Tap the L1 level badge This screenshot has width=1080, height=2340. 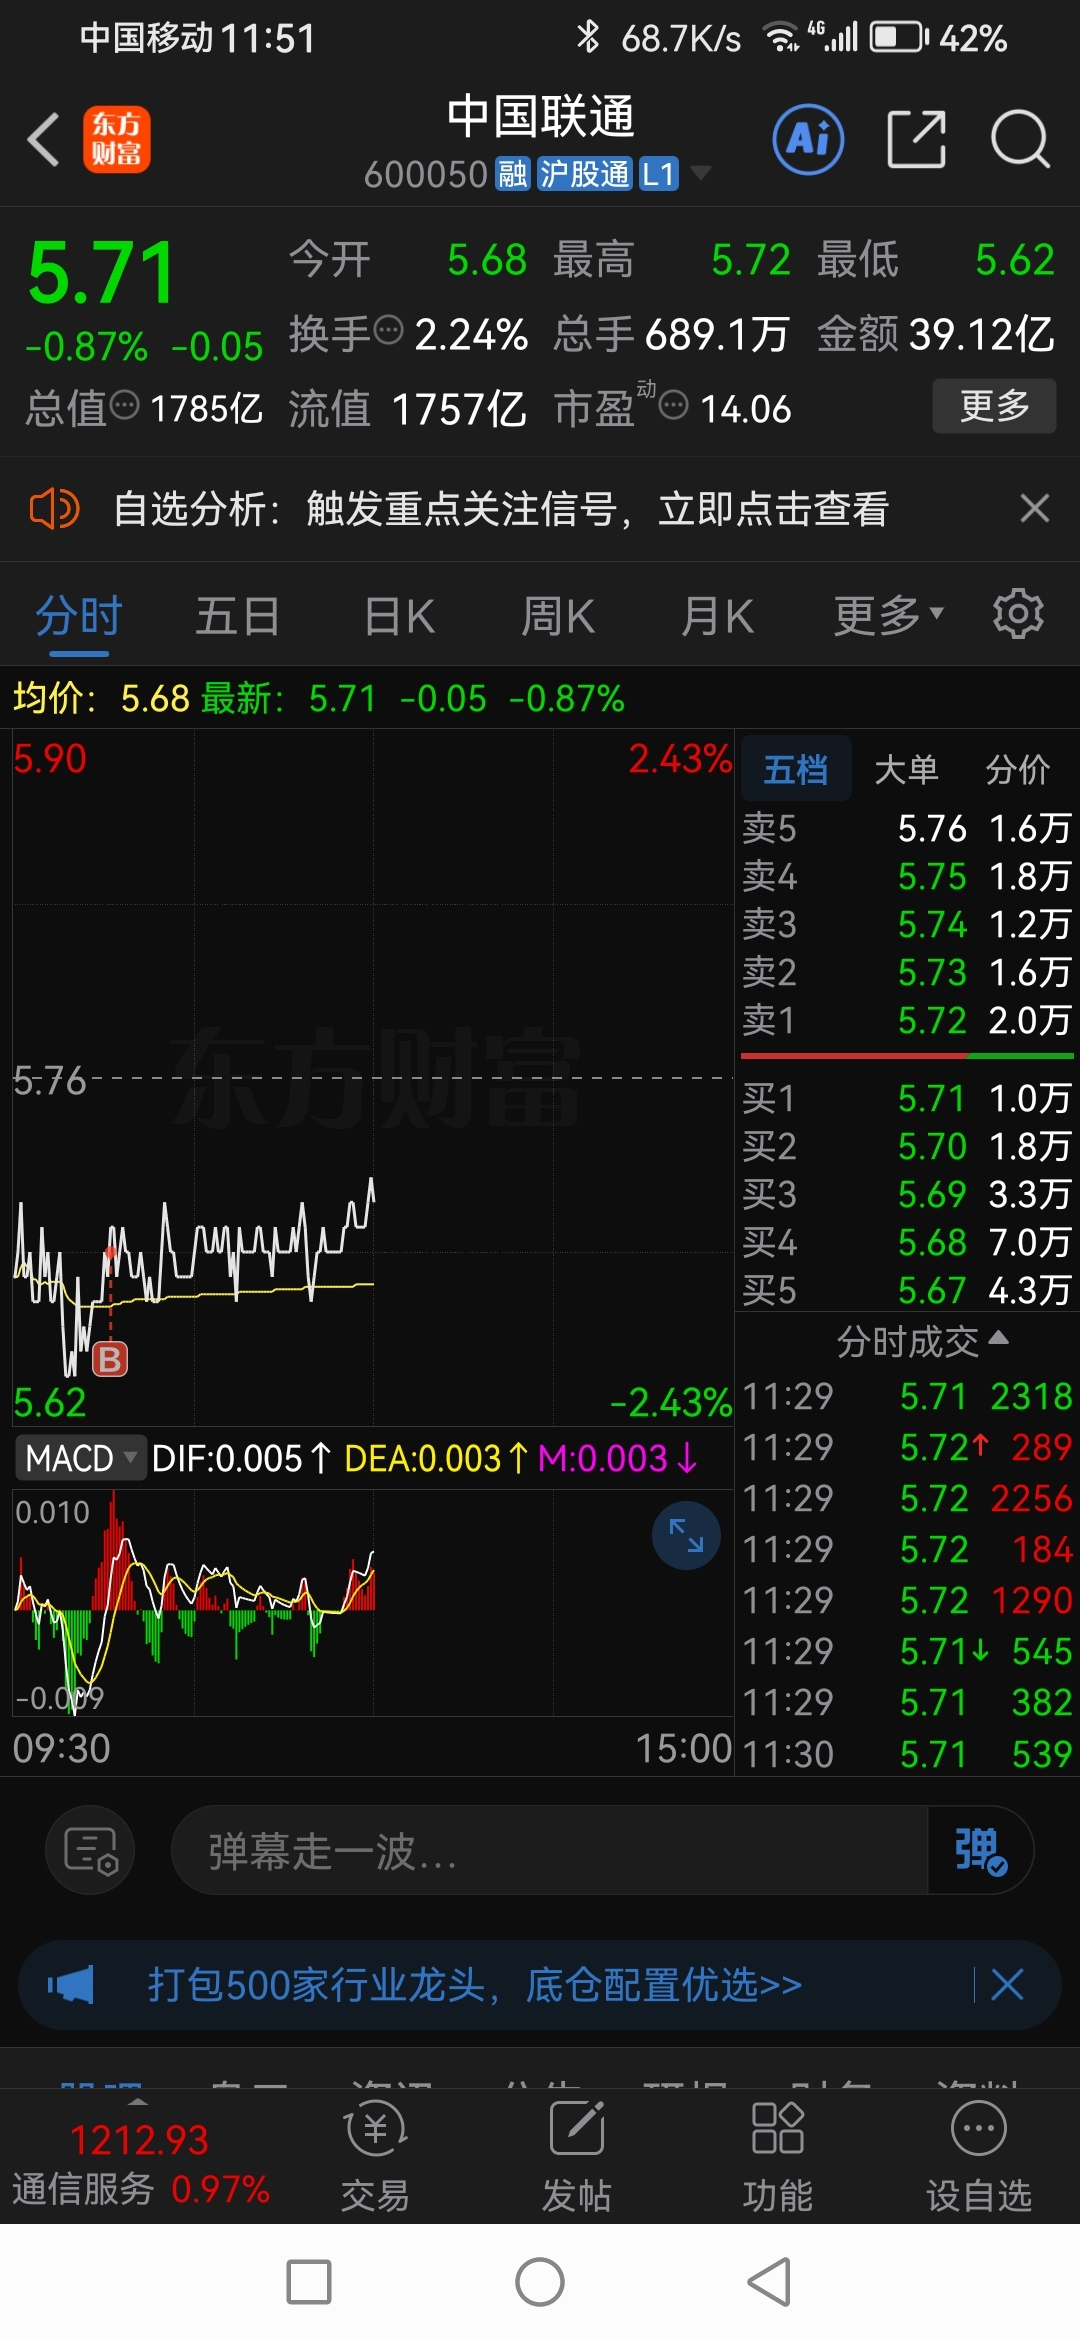(x=658, y=174)
